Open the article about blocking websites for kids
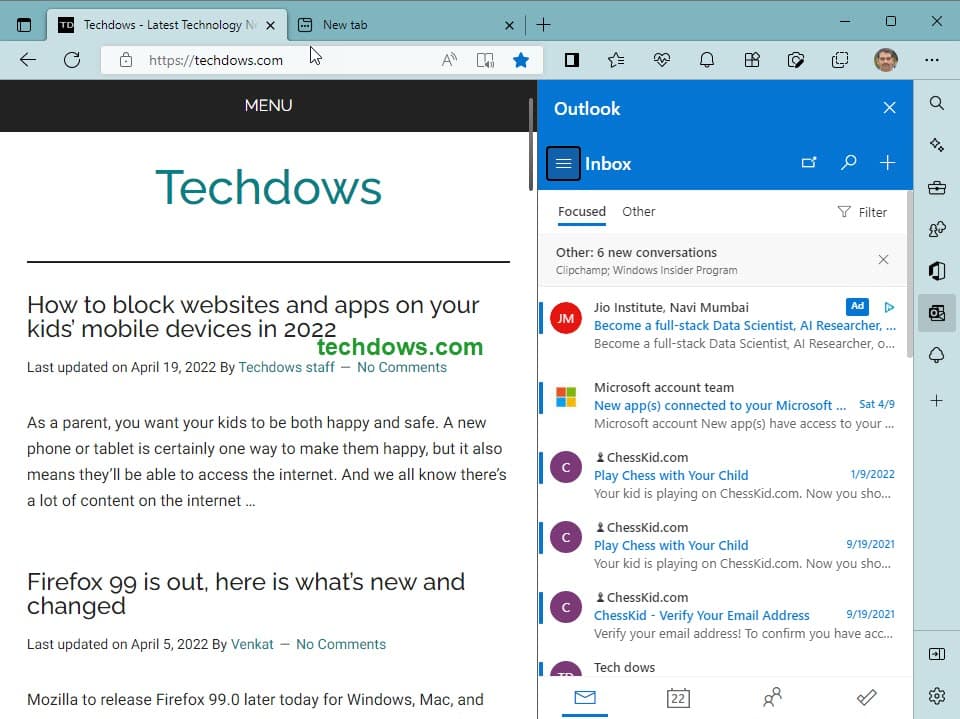 [x=253, y=317]
